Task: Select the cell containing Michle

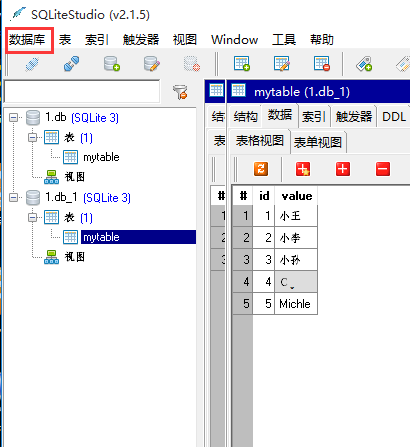Action: coord(296,304)
